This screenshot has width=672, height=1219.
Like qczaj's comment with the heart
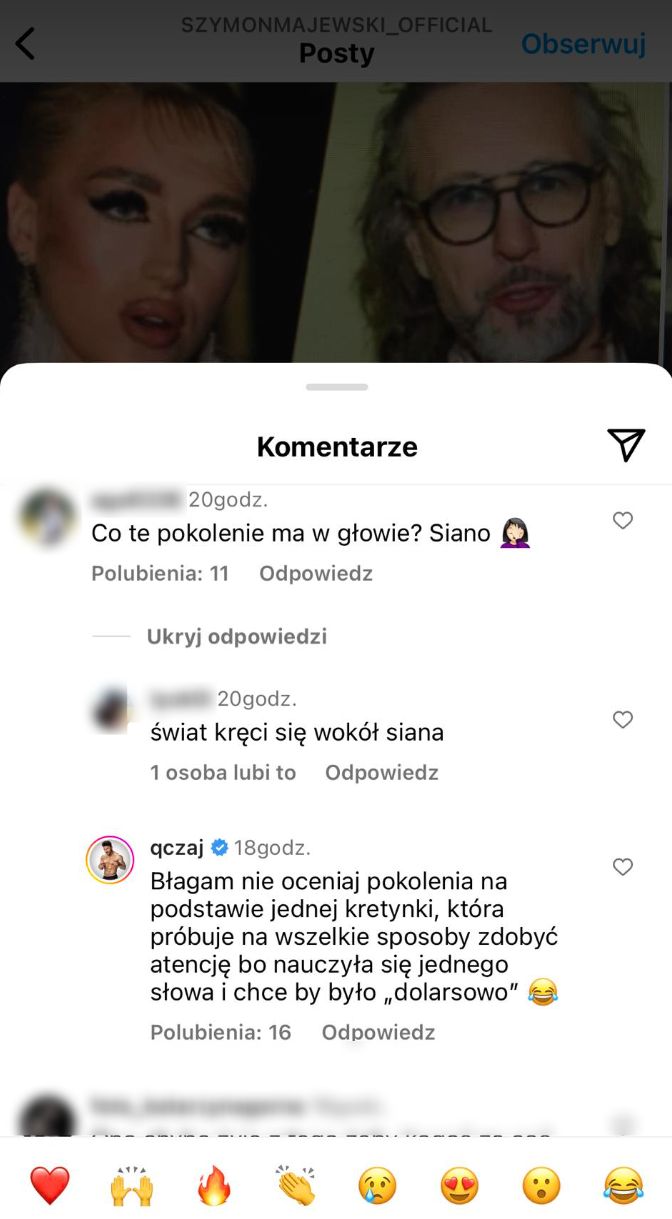[623, 867]
